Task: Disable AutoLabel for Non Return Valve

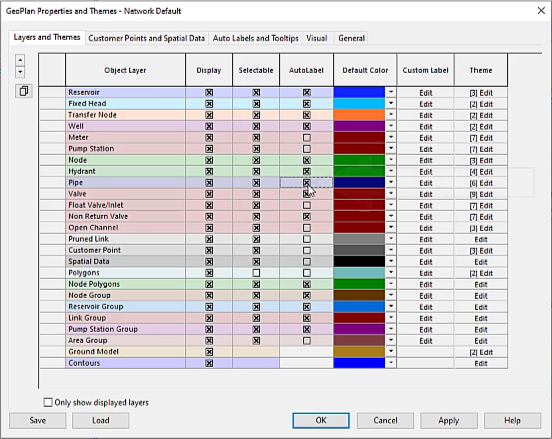Action: pos(307,217)
